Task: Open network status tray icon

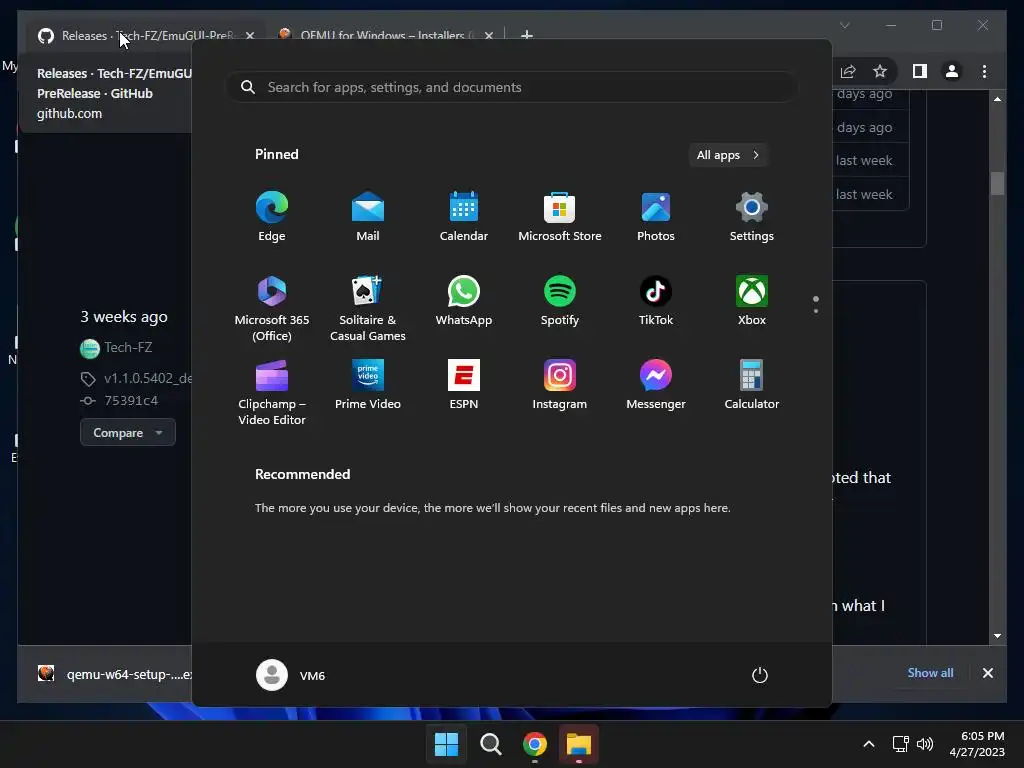Action: coord(901,744)
